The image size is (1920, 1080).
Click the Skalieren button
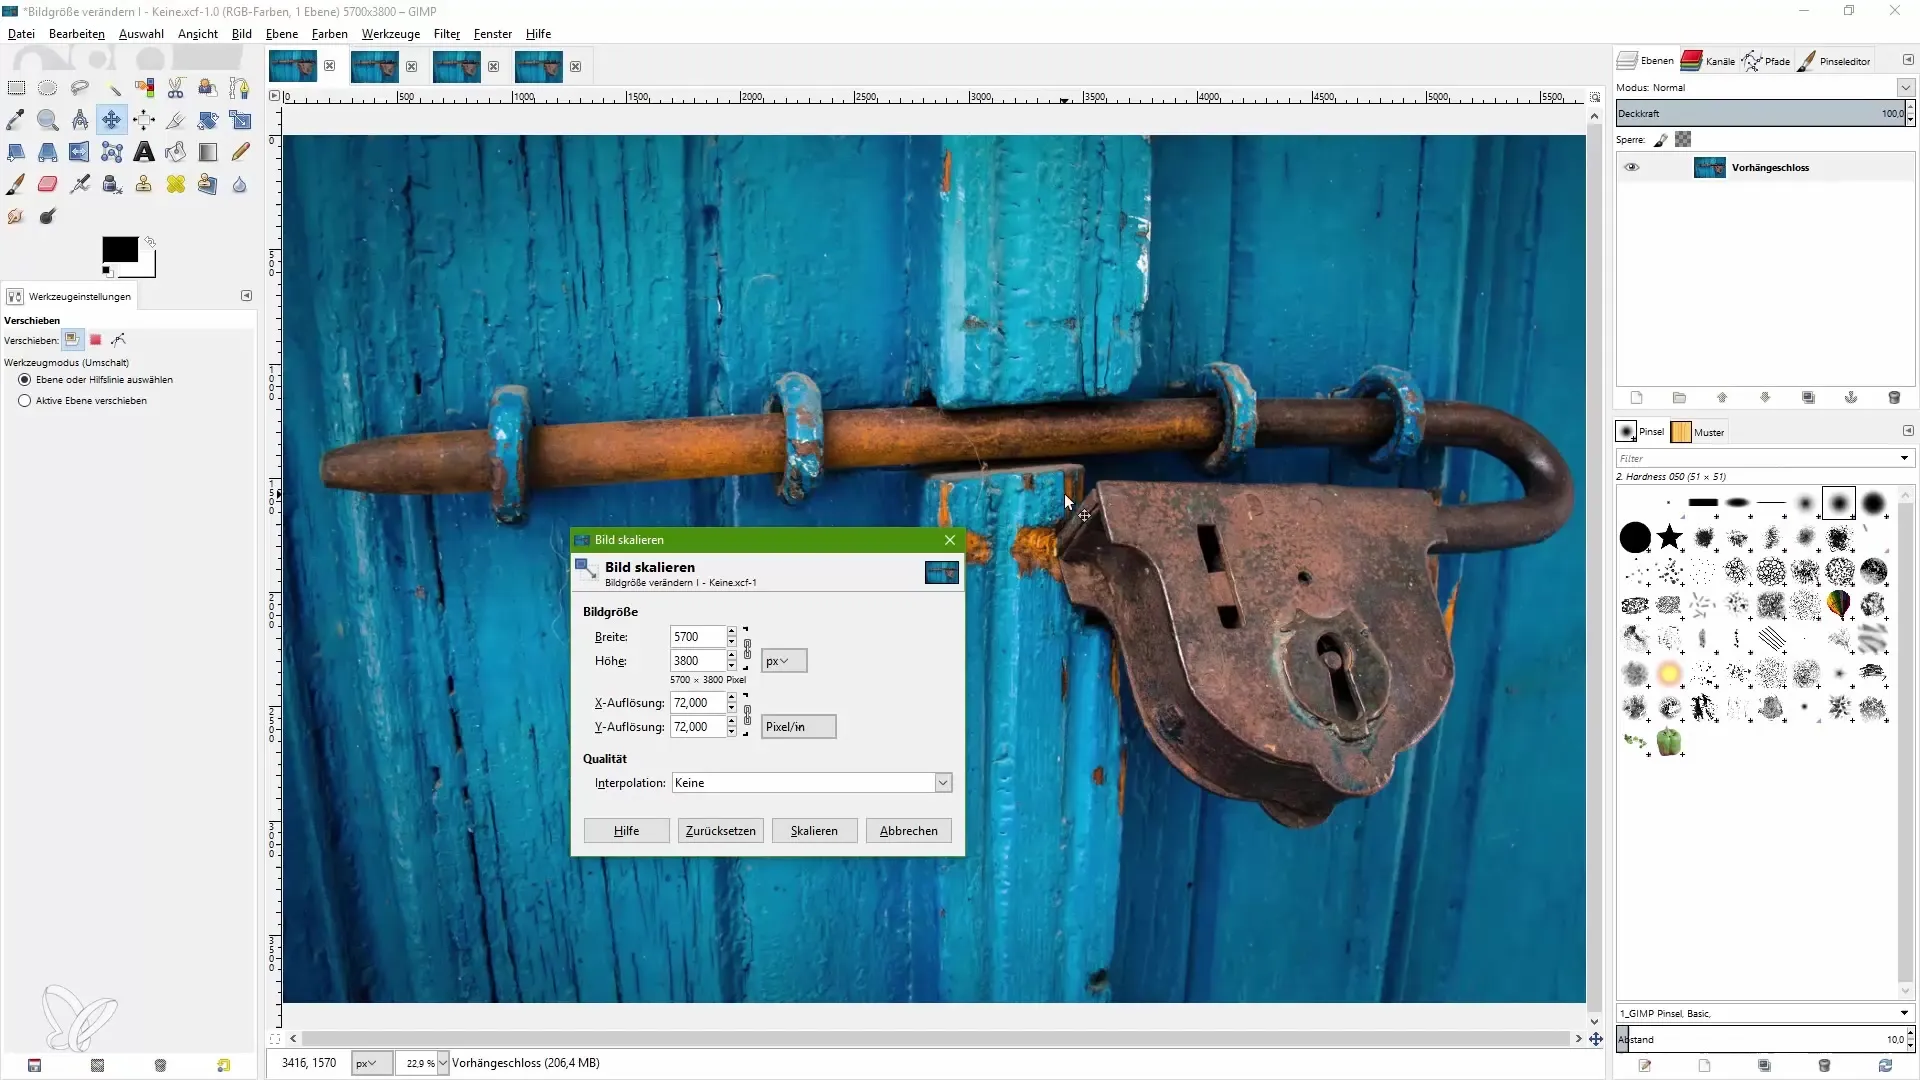pos(814,831)
